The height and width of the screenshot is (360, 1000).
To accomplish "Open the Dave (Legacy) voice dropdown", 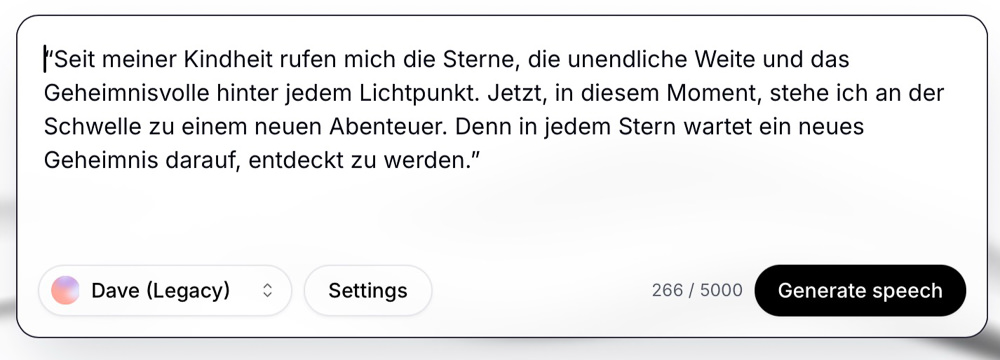I will click(x=165, y=290).
